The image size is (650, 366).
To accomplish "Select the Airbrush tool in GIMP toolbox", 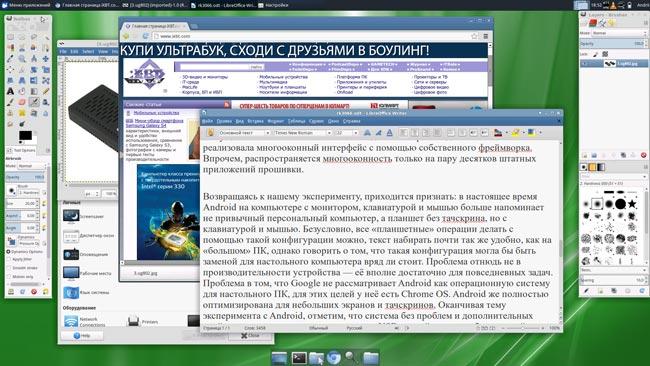I will click(34, 102).
